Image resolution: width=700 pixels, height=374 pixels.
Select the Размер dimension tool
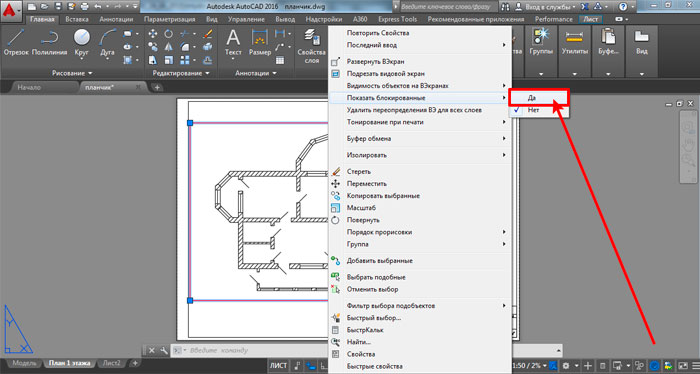click(x=260, y=42)
